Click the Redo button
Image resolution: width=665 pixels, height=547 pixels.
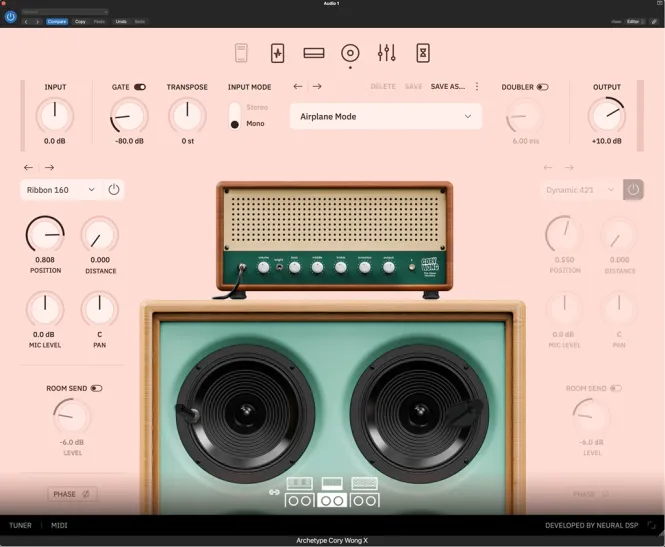coord(140,22)
